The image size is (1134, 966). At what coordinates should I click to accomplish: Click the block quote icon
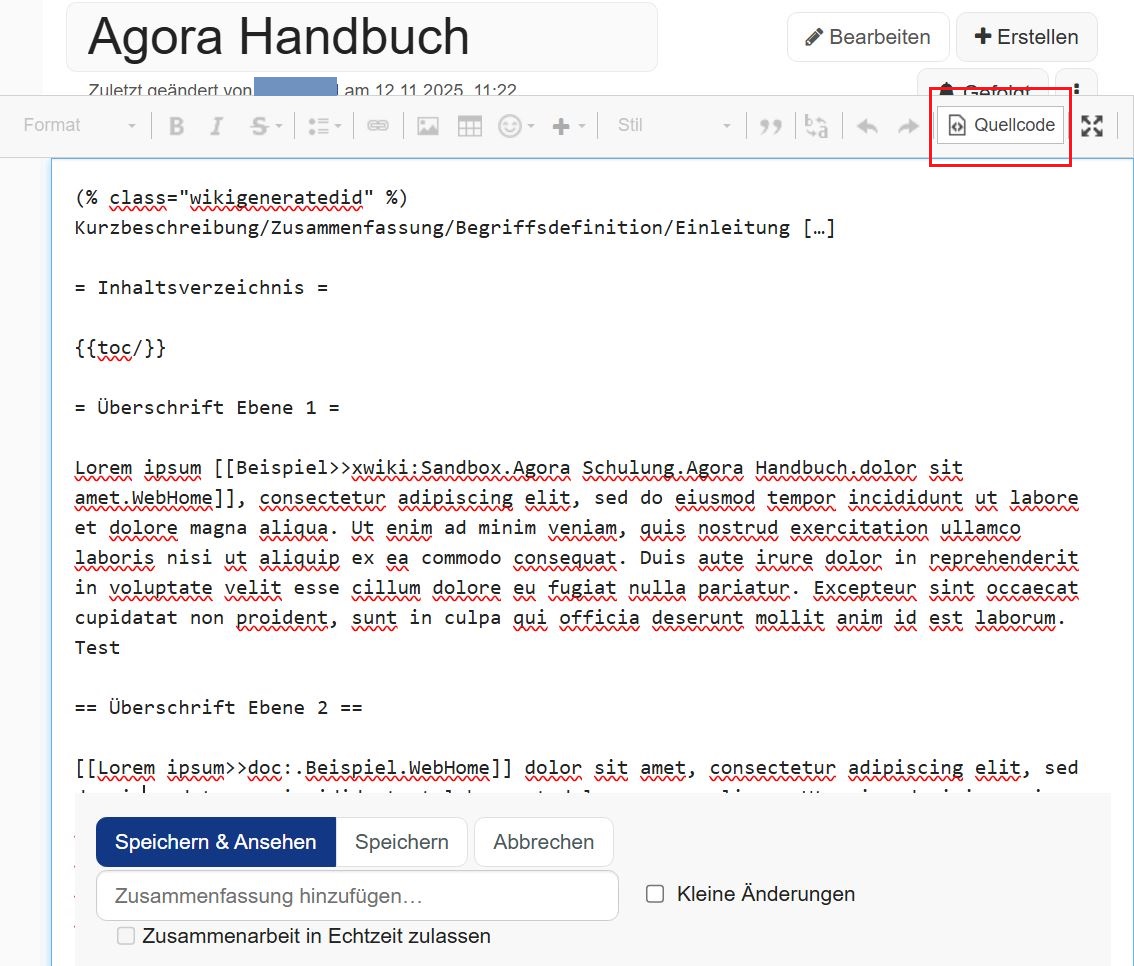point(770,126)
